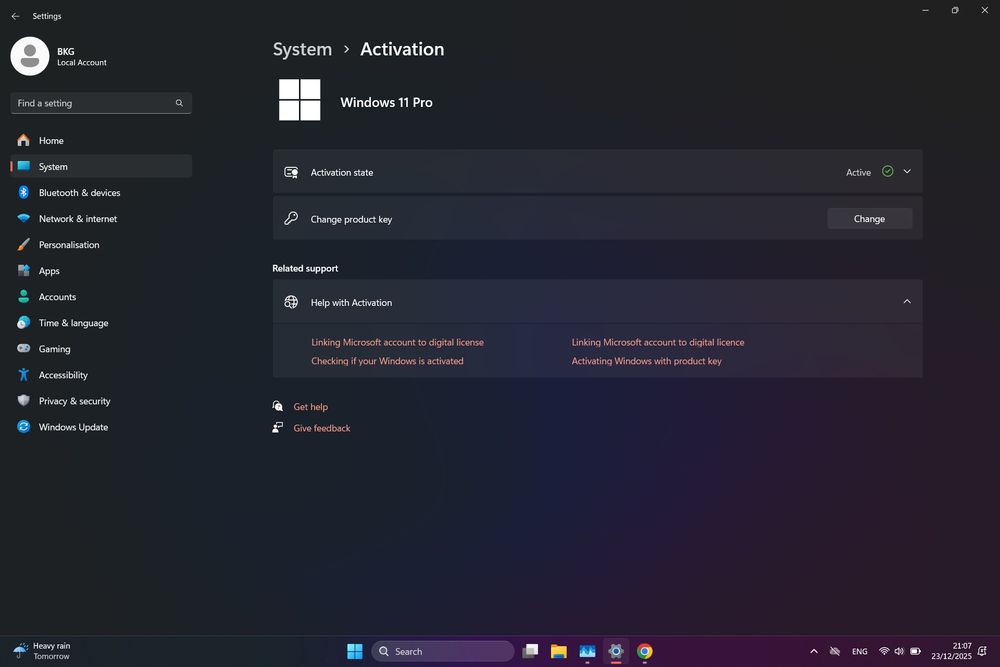Click the crossed-out cloud tray icon
This screenshot has height=667, width=1000.
(x=835, y=651)
